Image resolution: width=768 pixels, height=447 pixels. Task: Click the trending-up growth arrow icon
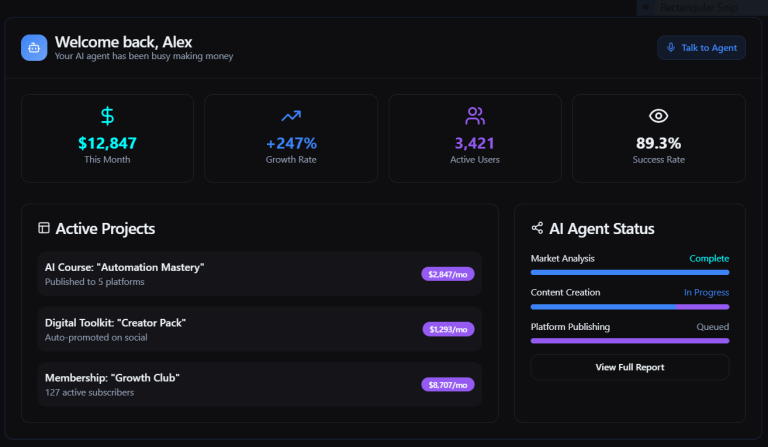click(291, 116)
